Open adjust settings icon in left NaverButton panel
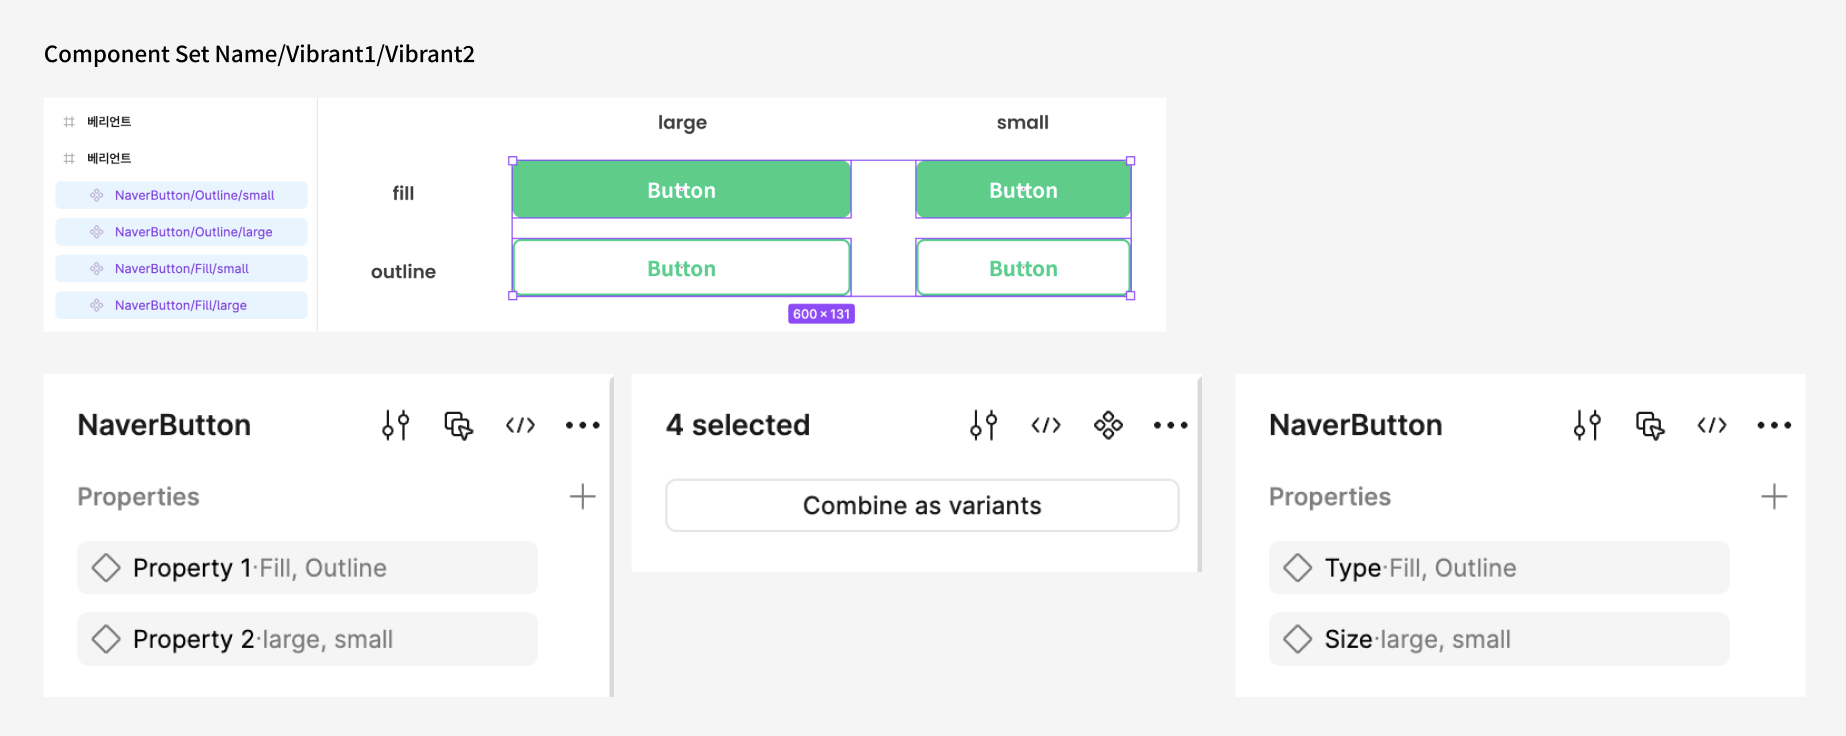 click(396, 425)
